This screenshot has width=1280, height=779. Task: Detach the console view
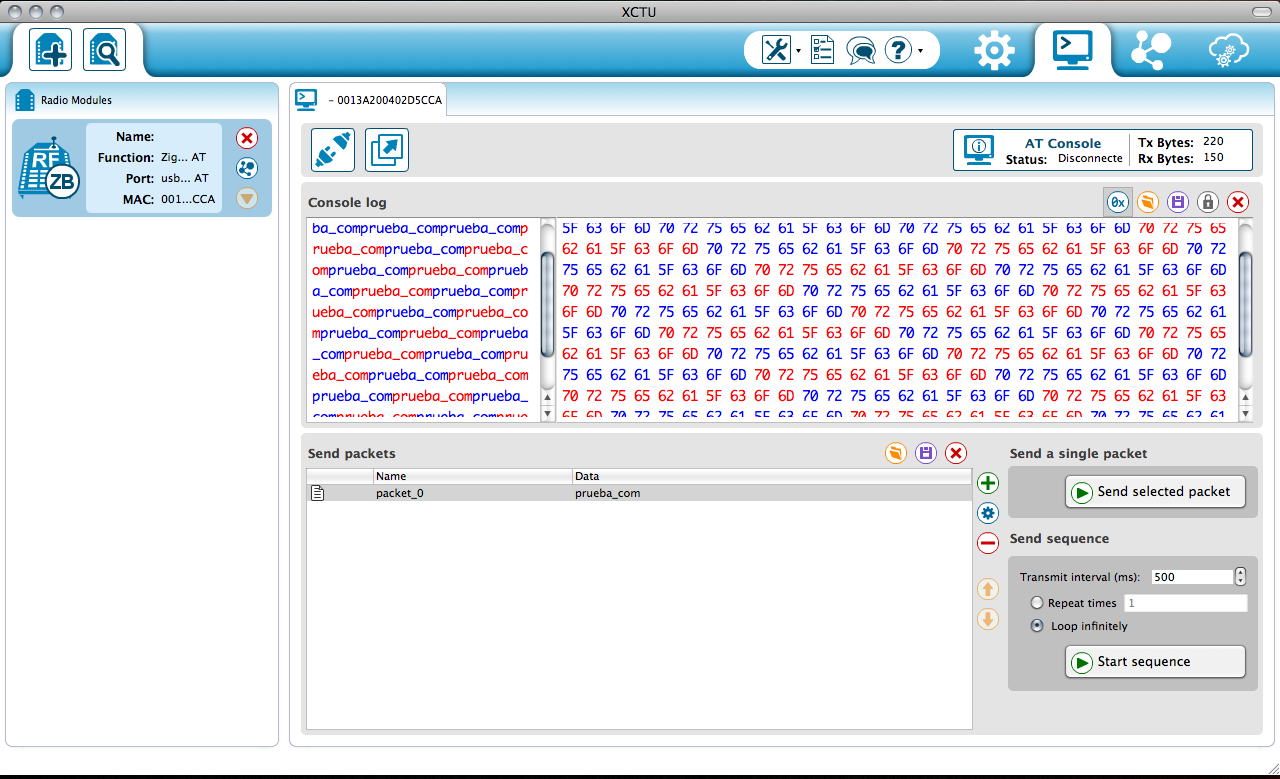pos(387,150)
